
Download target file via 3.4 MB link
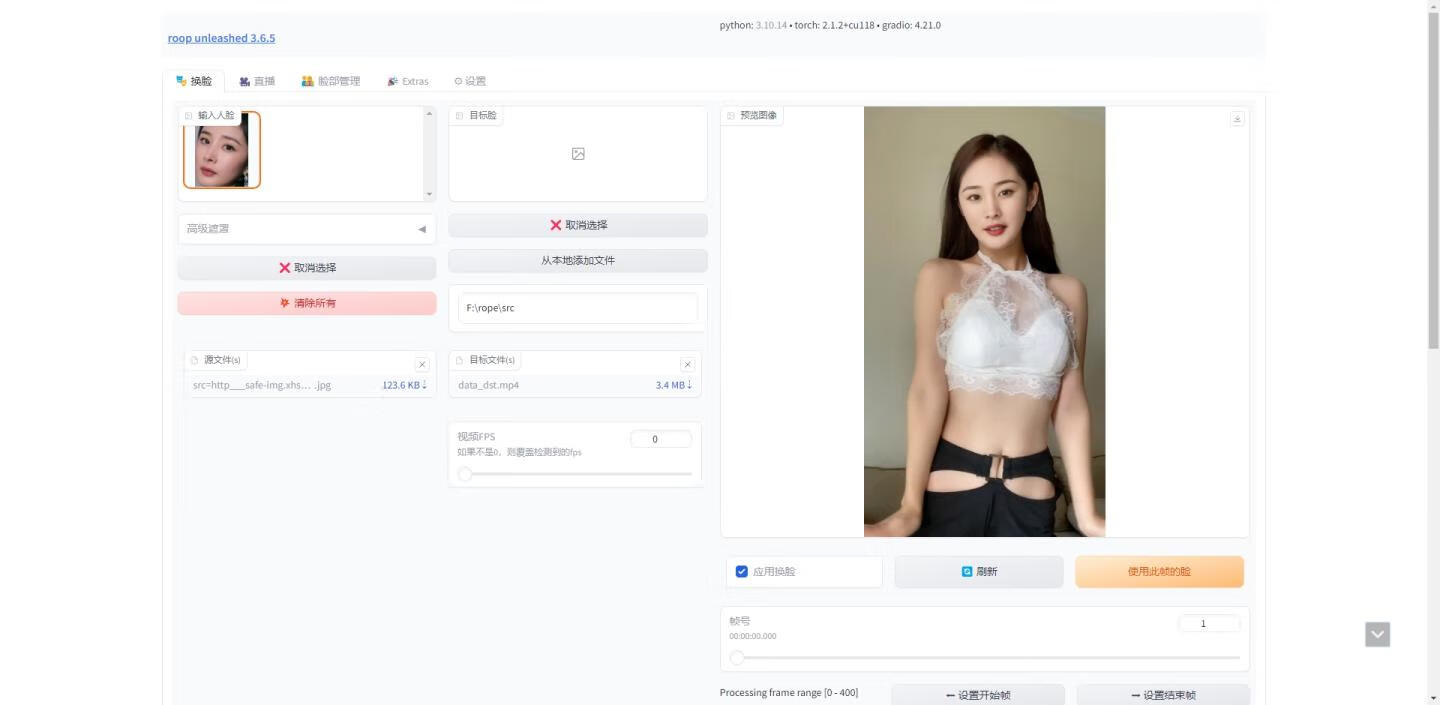point(673,385)
